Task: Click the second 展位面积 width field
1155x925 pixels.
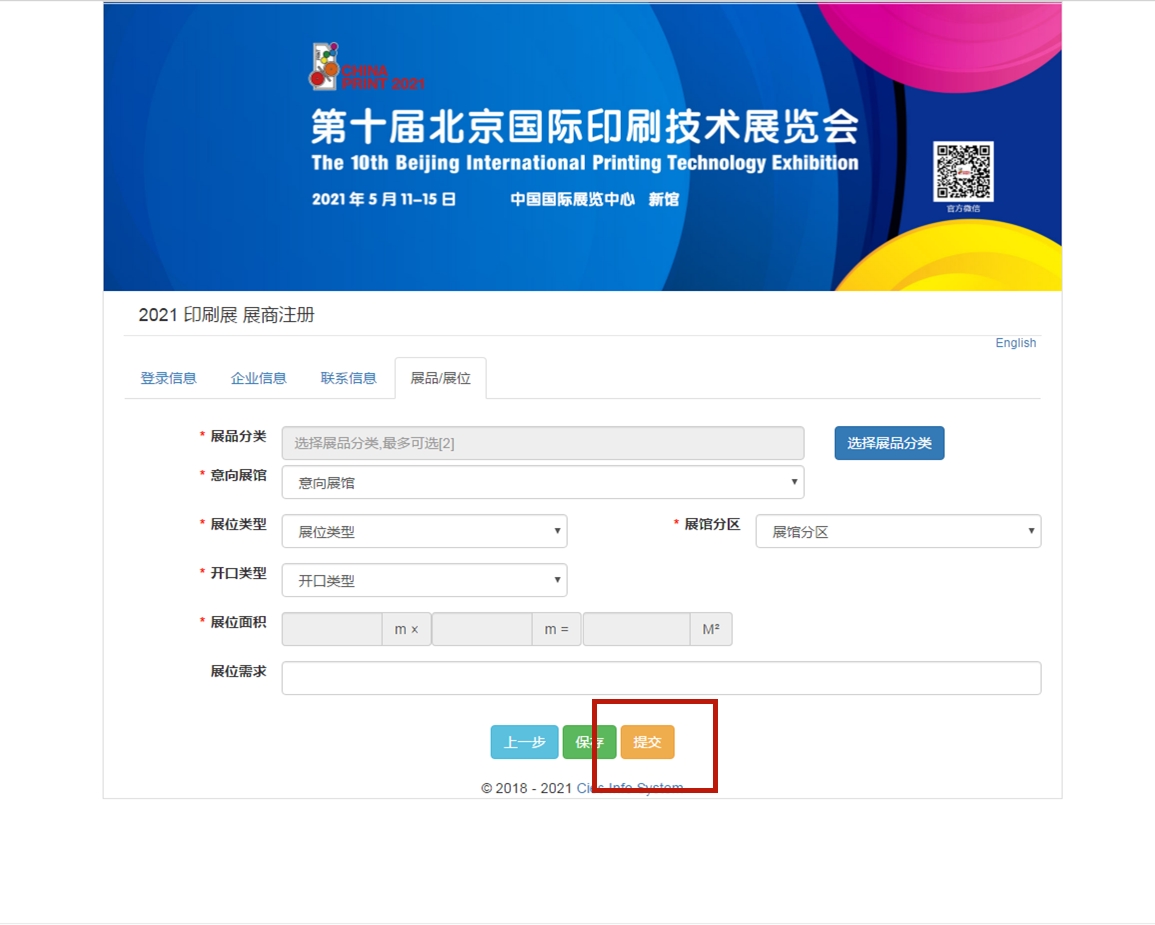Action: (482, 629)
